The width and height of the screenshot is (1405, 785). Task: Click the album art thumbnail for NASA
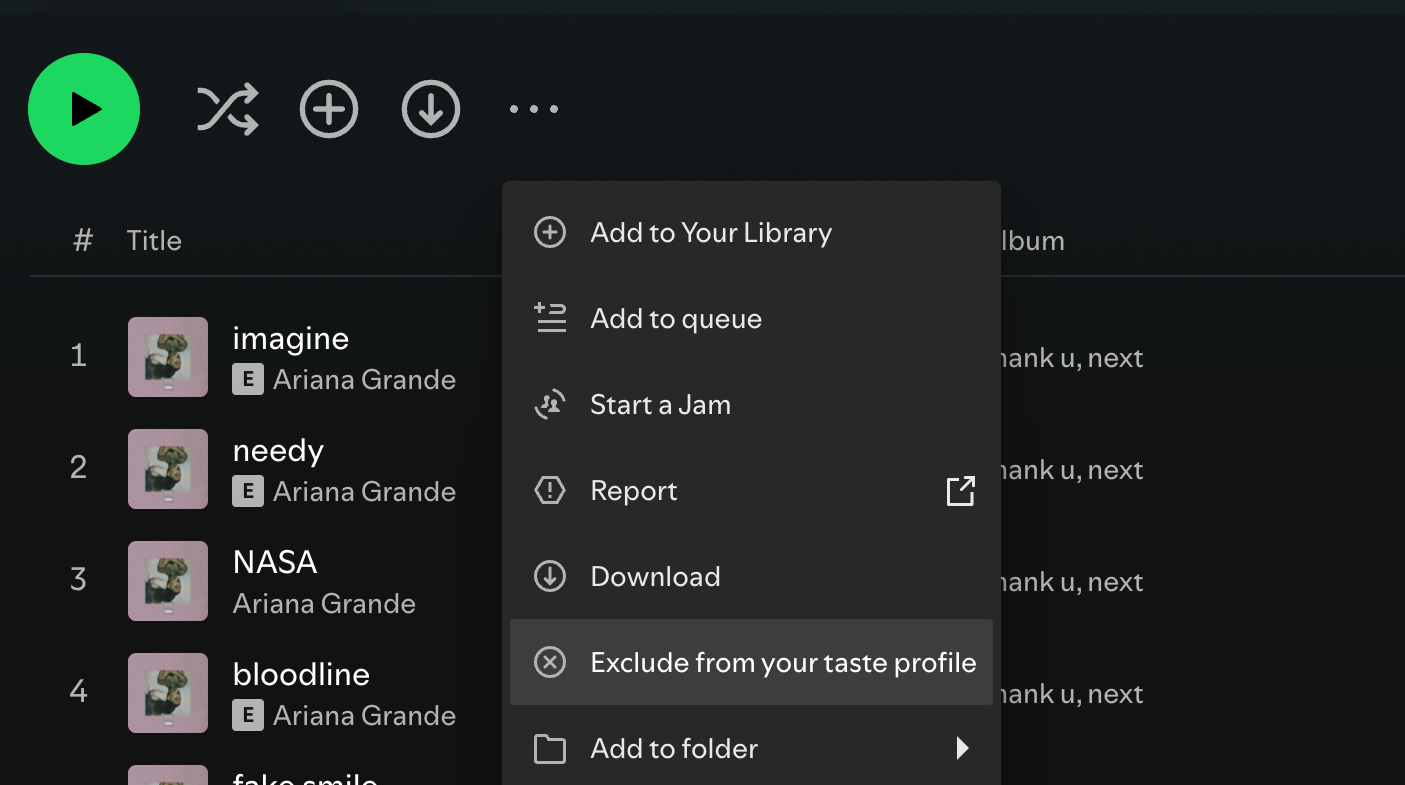(168, 581)
